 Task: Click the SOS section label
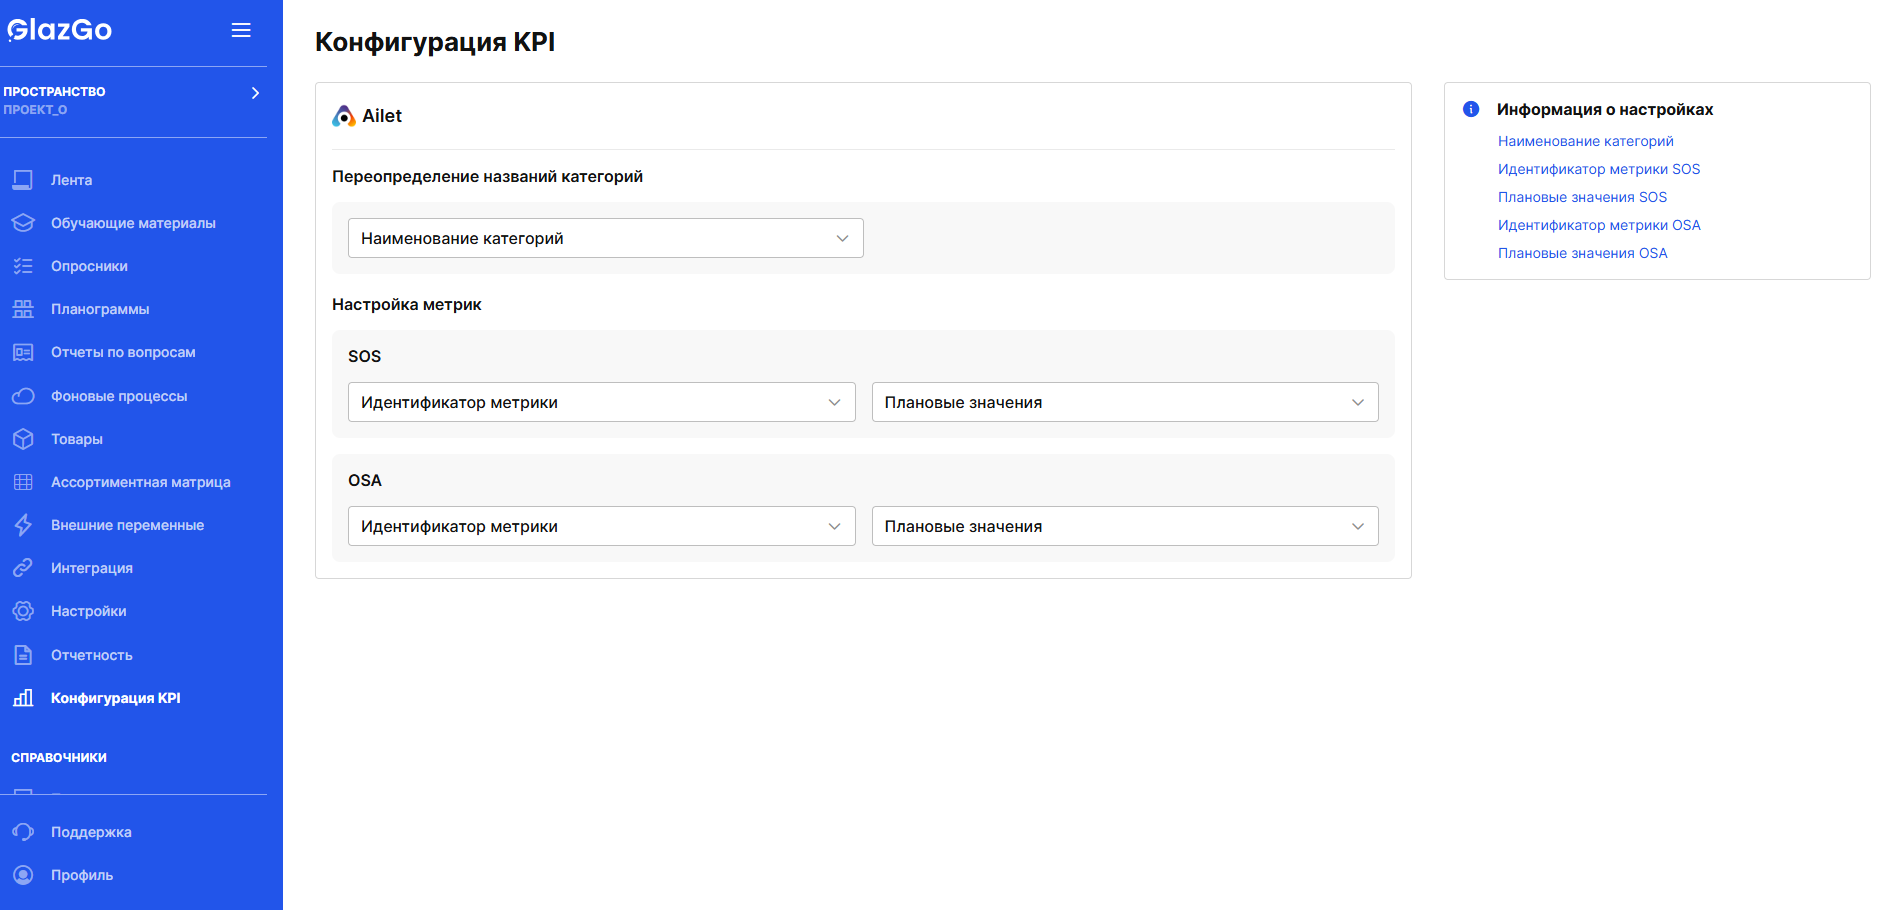(364, 356)
